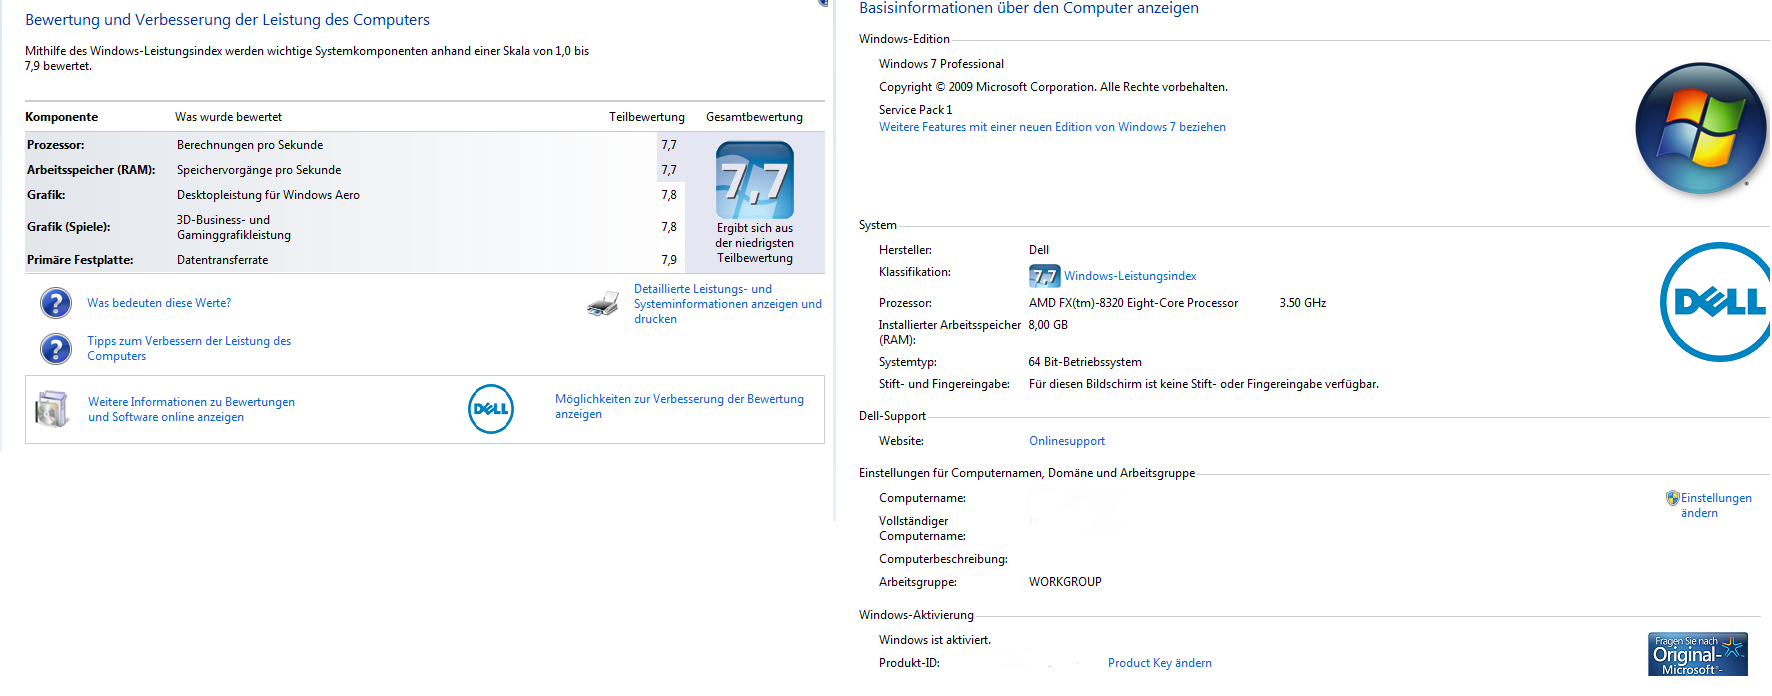Click 'Windows 7 Professional' edition text
This screenshot has width=1772, height=696.
point(941,64)
